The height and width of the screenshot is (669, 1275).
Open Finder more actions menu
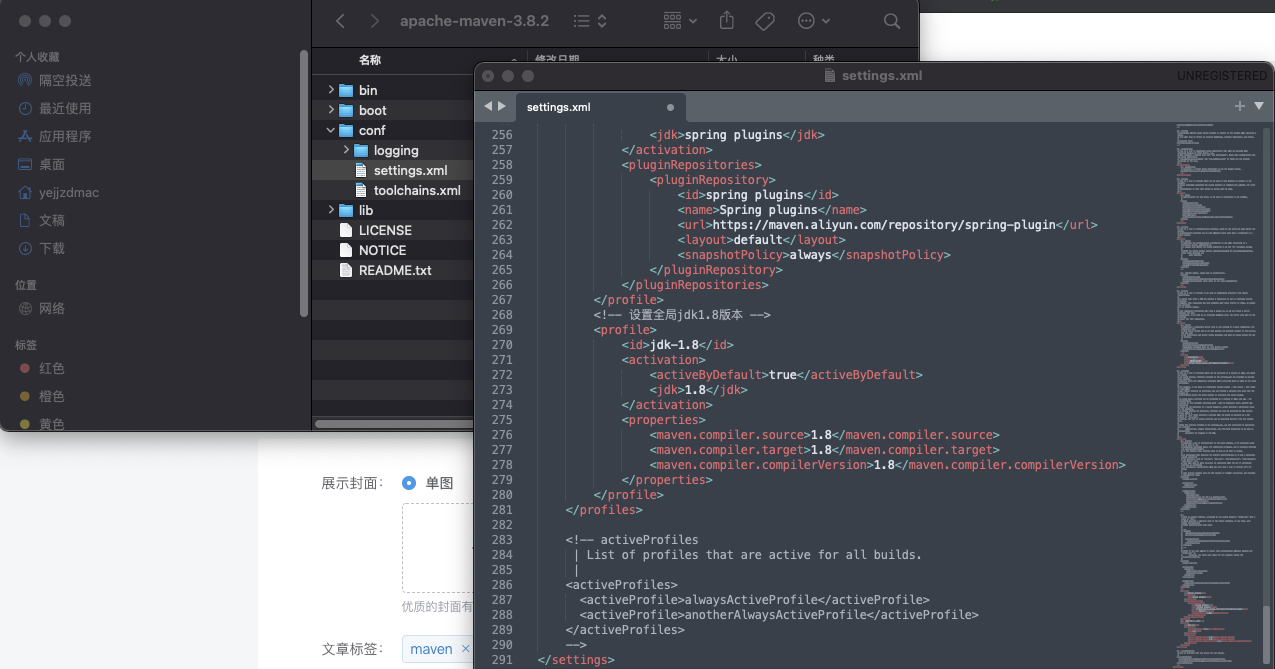click(814, 21)
